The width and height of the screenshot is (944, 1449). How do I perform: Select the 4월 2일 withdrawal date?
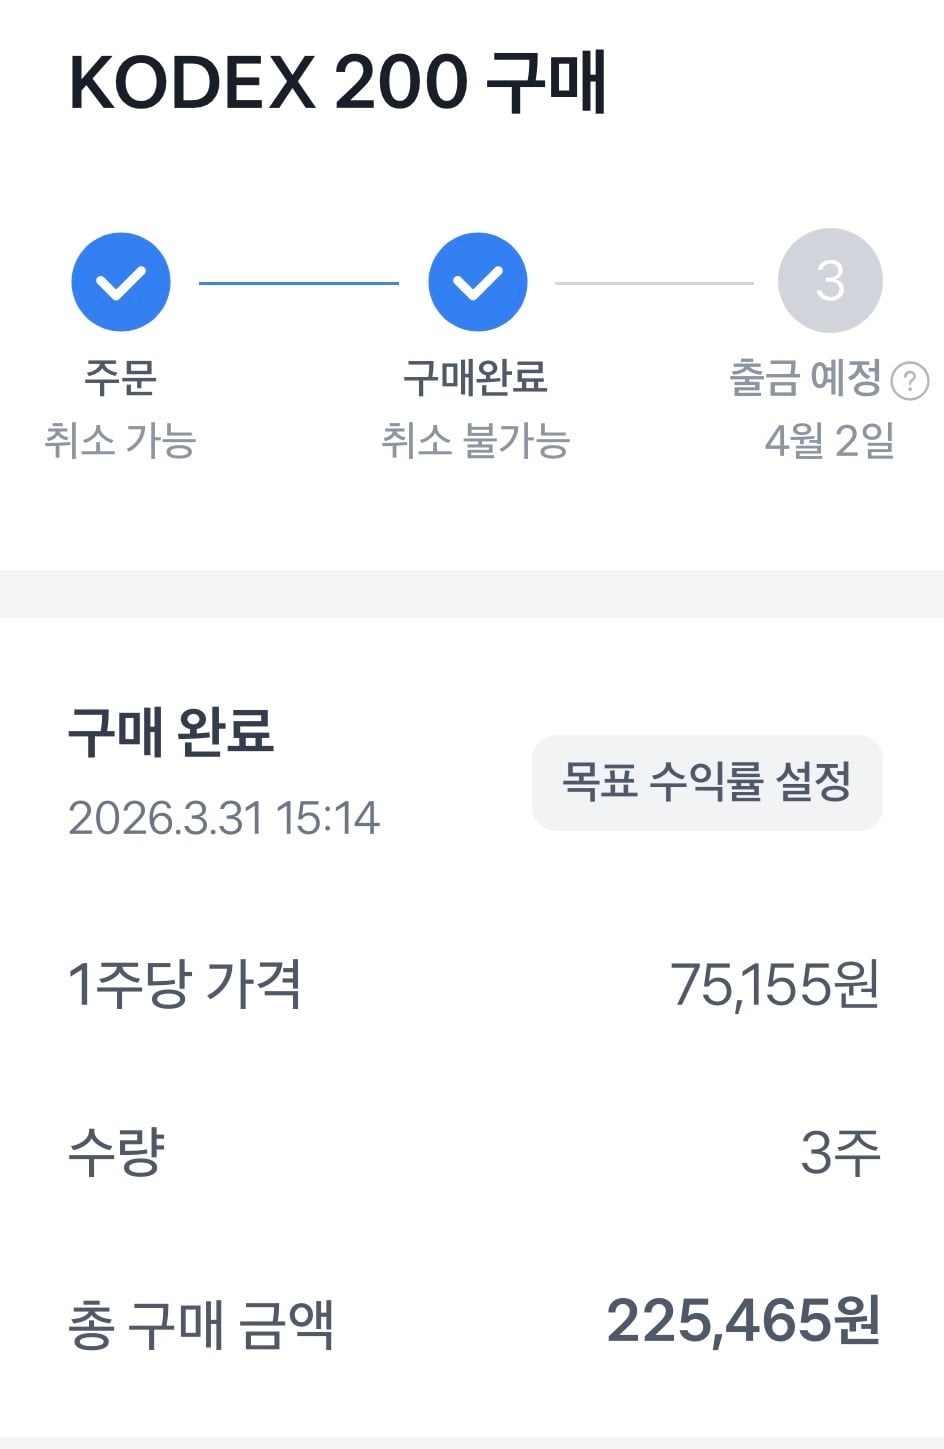coord(830,440)
